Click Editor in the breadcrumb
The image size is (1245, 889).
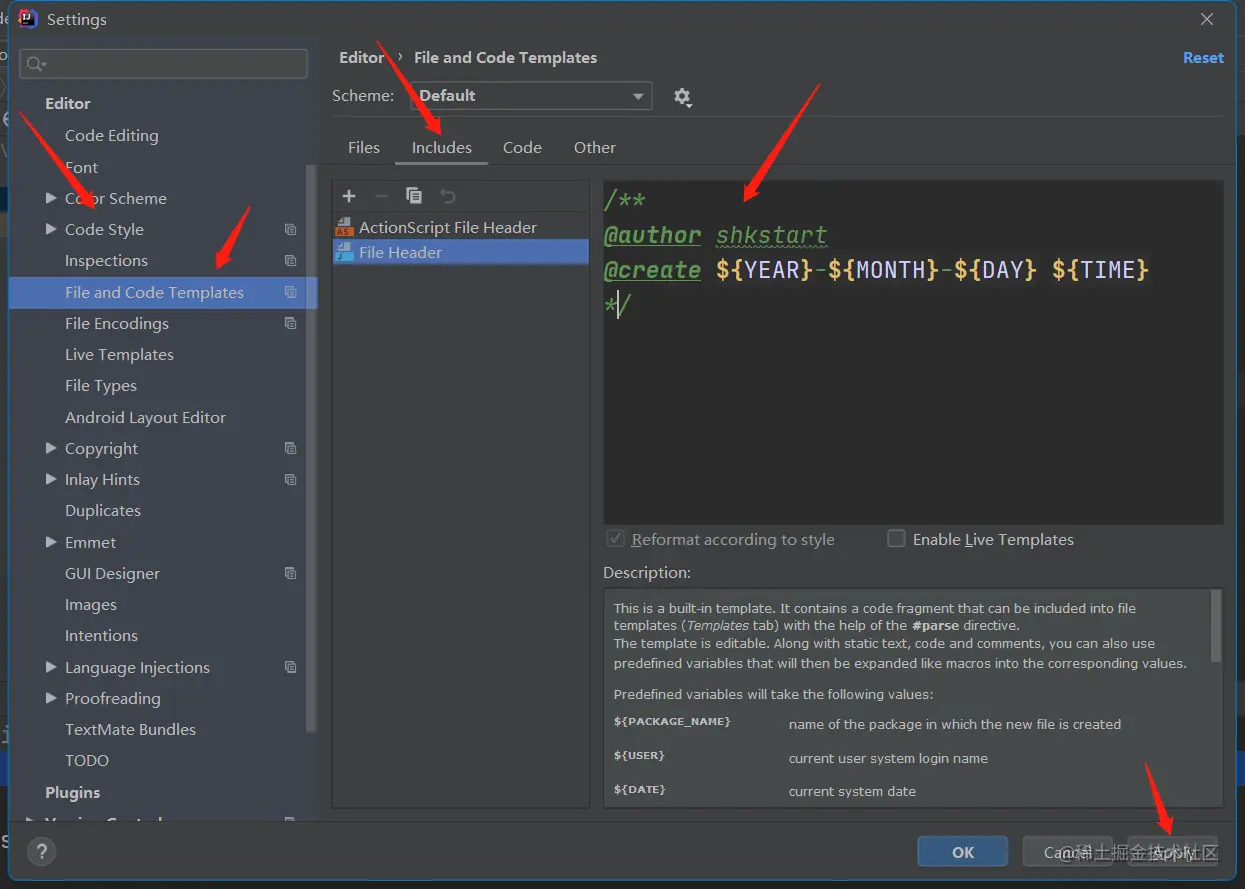tap(361, 58)
